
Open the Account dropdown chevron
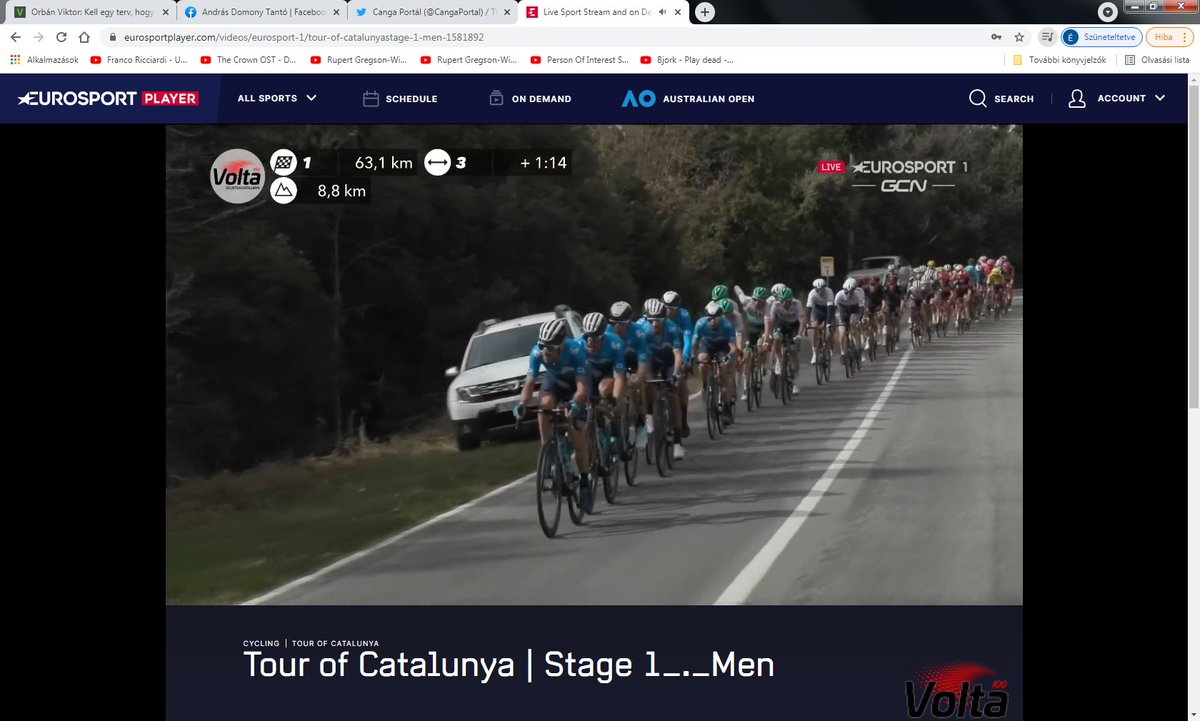(1159, 98)
